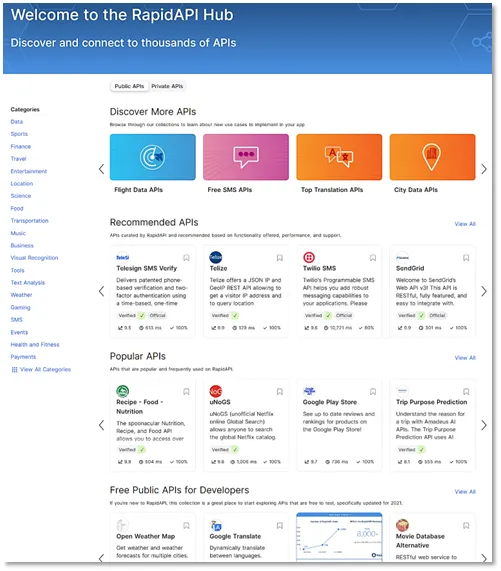This screenshot has width=501, height=571.
Task: Bookmark the Telize API card
Action: 280,258
